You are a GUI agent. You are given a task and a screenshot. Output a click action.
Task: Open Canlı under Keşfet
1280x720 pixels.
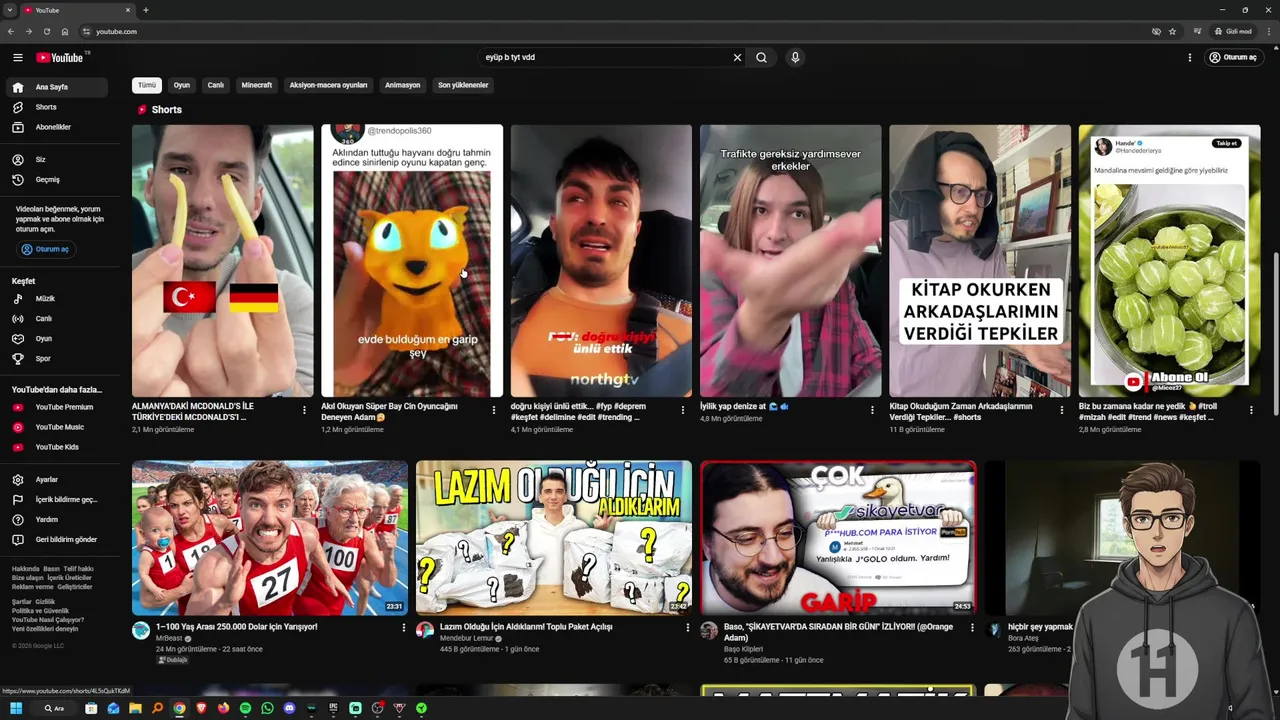pyautogui.click(x=56, y=318)
